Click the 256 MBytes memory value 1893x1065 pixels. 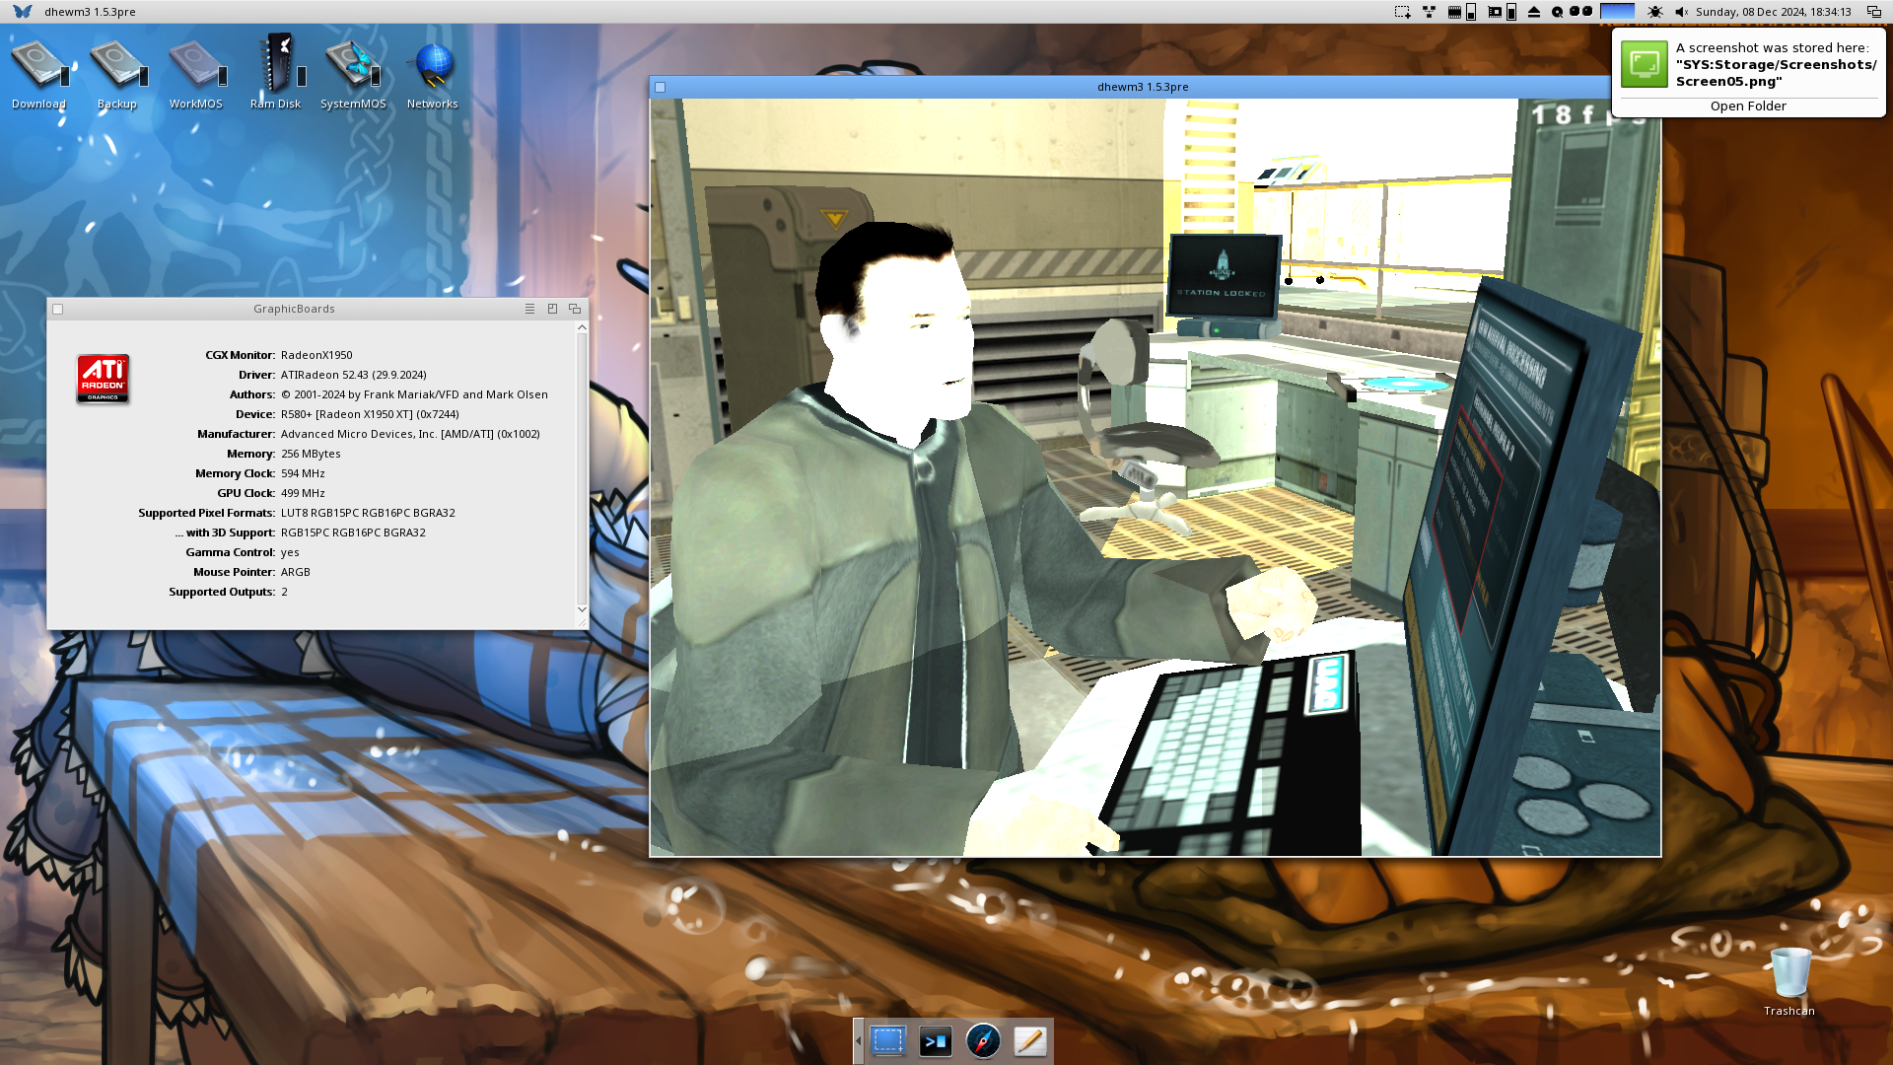[310, 454]
